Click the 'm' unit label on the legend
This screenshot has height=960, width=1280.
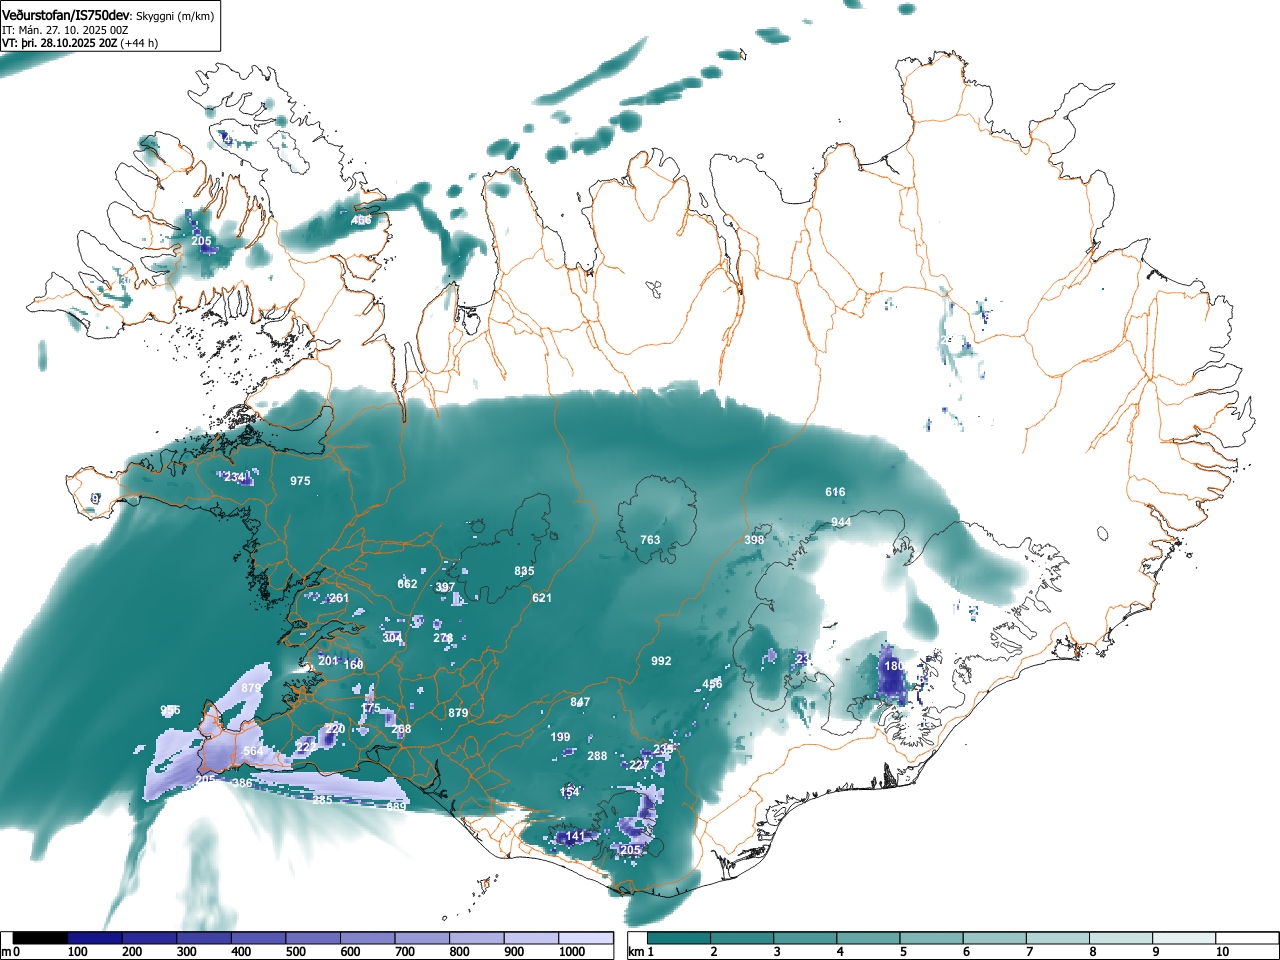click(6, 952)
